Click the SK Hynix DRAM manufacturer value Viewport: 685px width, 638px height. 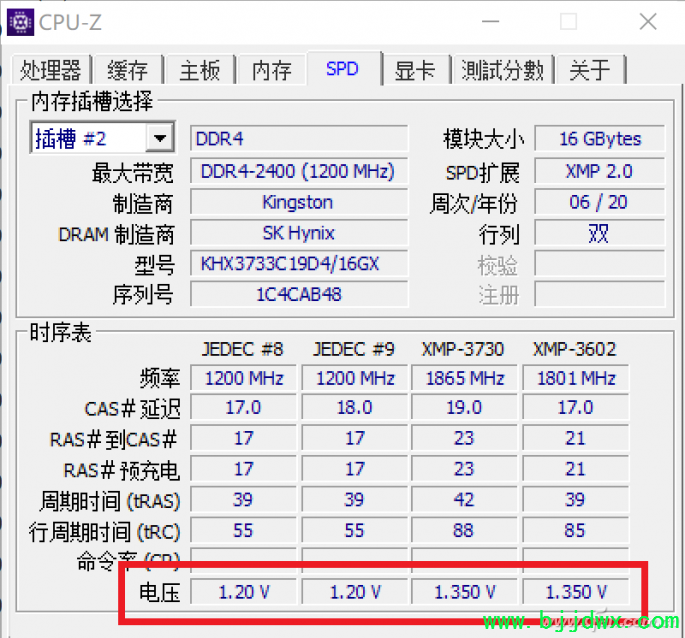[299, 233]
